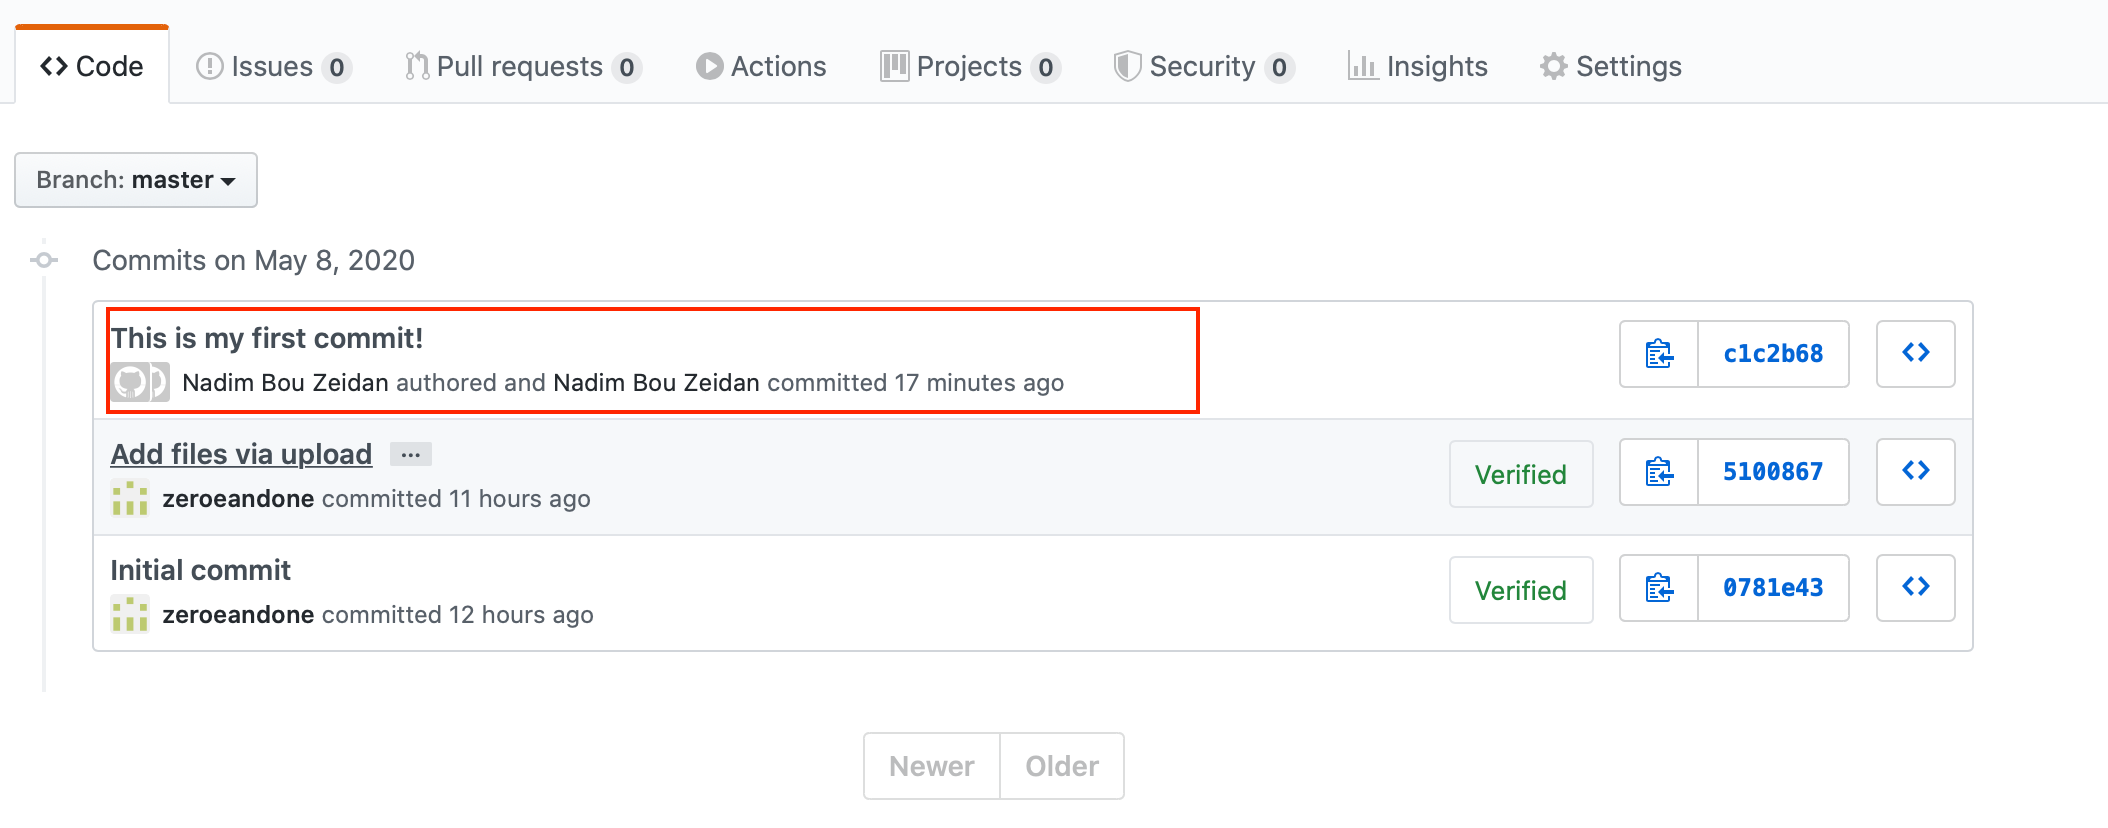Expand the commit message with the ellipsis button
This screenshot has height=828, width=2108.
tap(410, 454)
